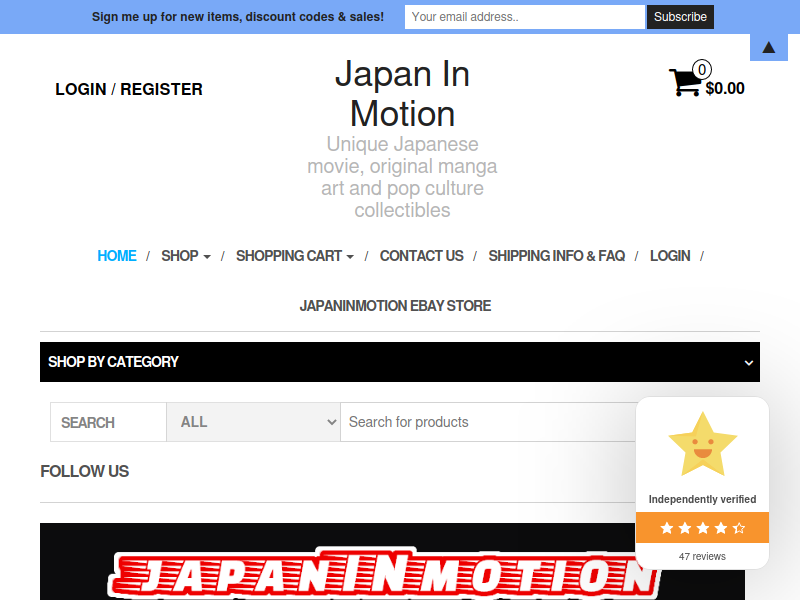Open the Shop dropdown menu
800x600 pixels.
186,256
